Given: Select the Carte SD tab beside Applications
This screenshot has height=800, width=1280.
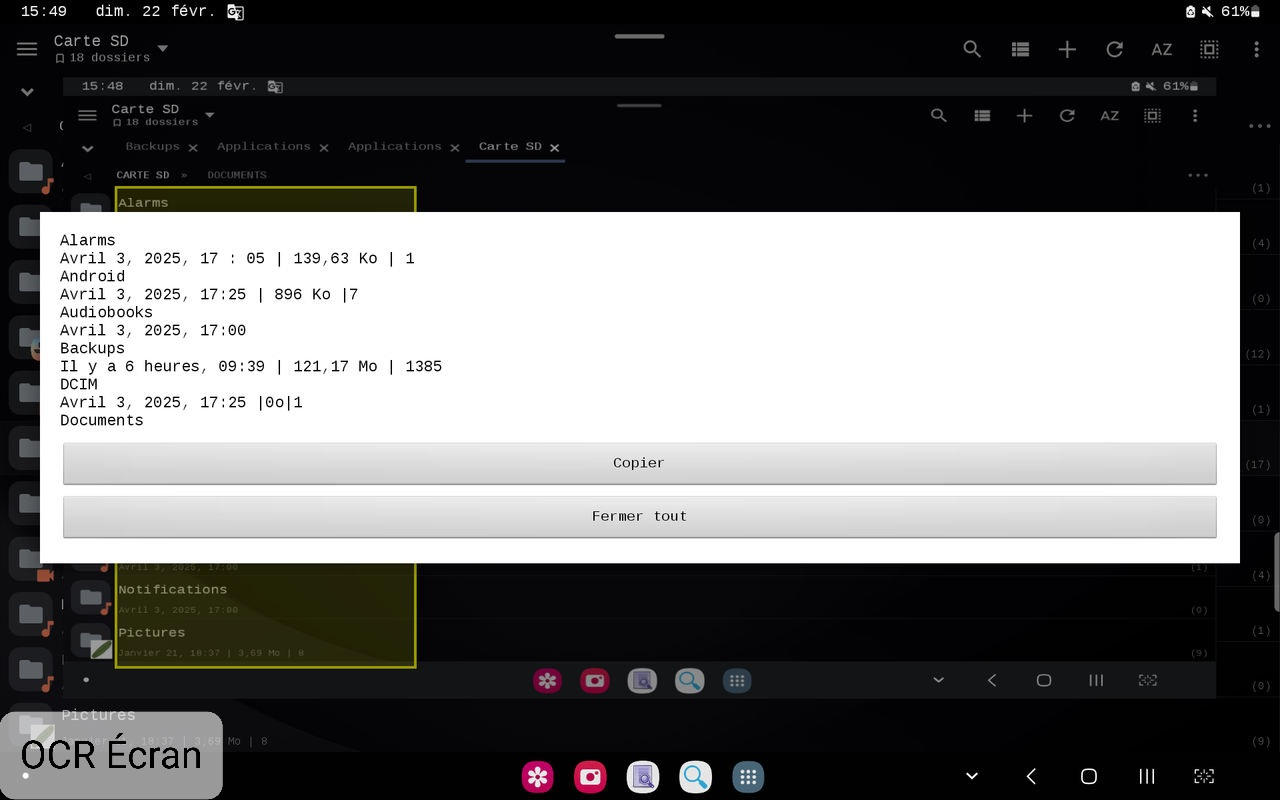Looking at the screenshot, I should (x=510, y=147).
